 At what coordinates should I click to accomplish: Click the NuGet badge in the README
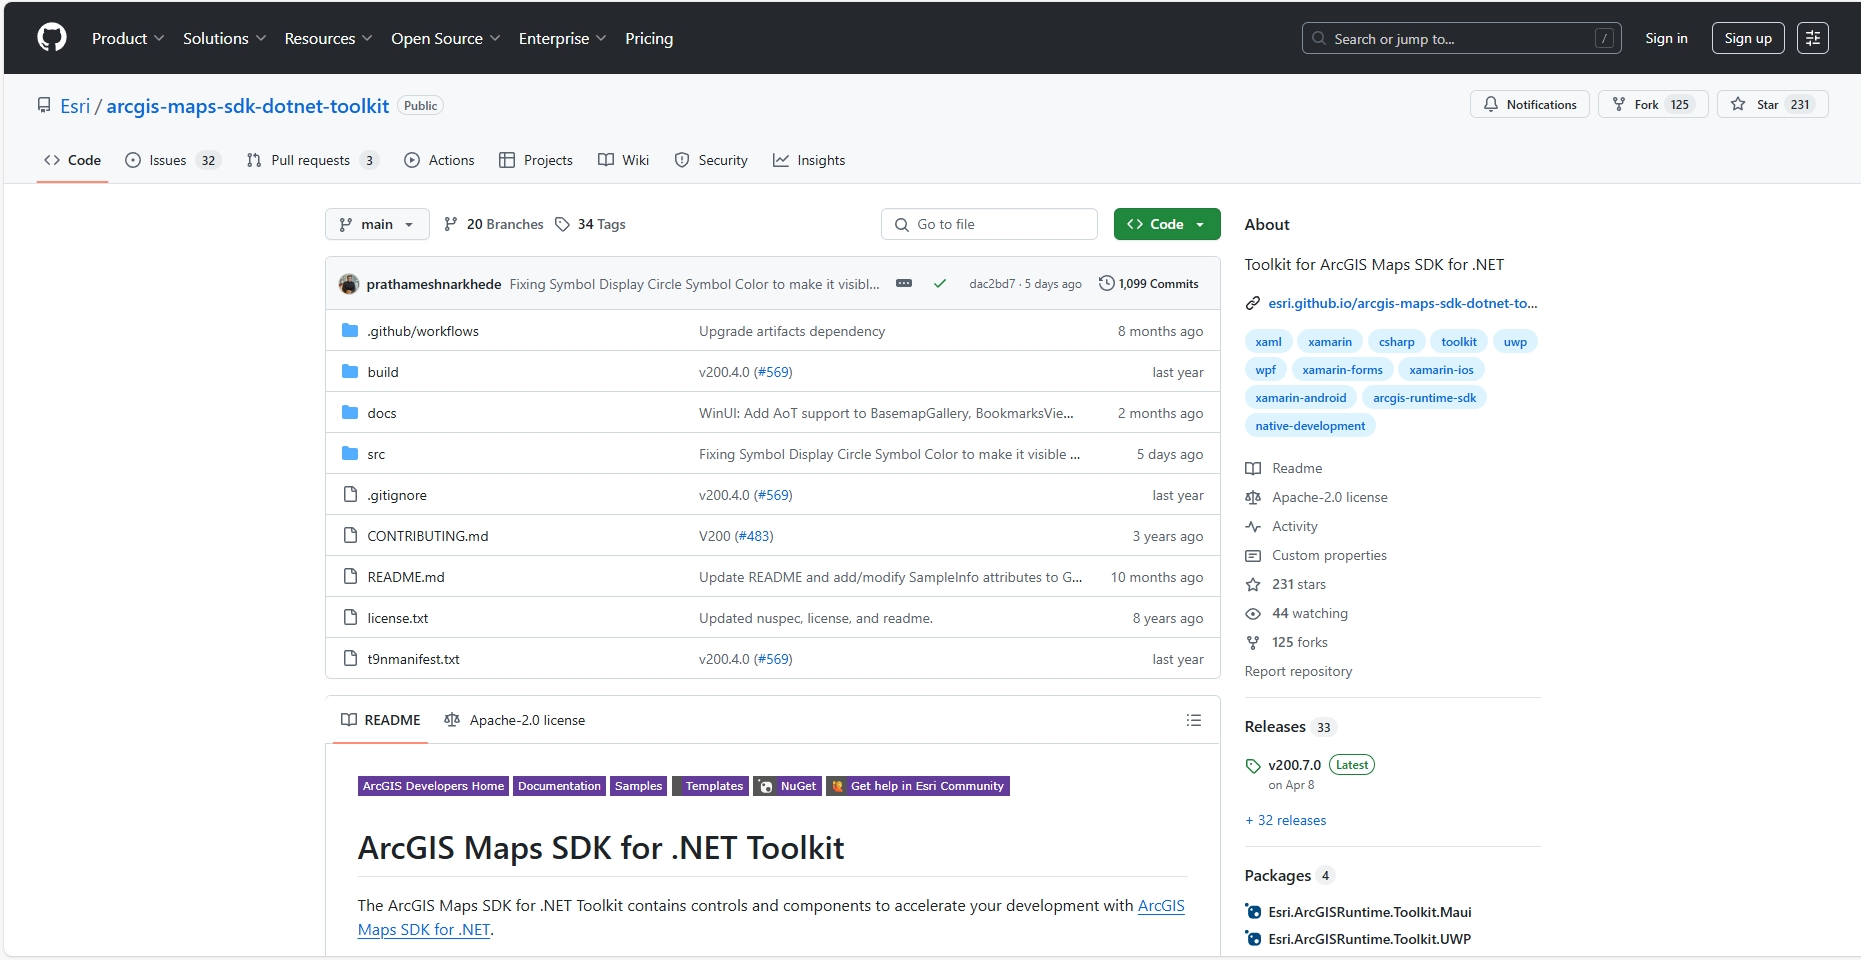click(x=787, y=786)
